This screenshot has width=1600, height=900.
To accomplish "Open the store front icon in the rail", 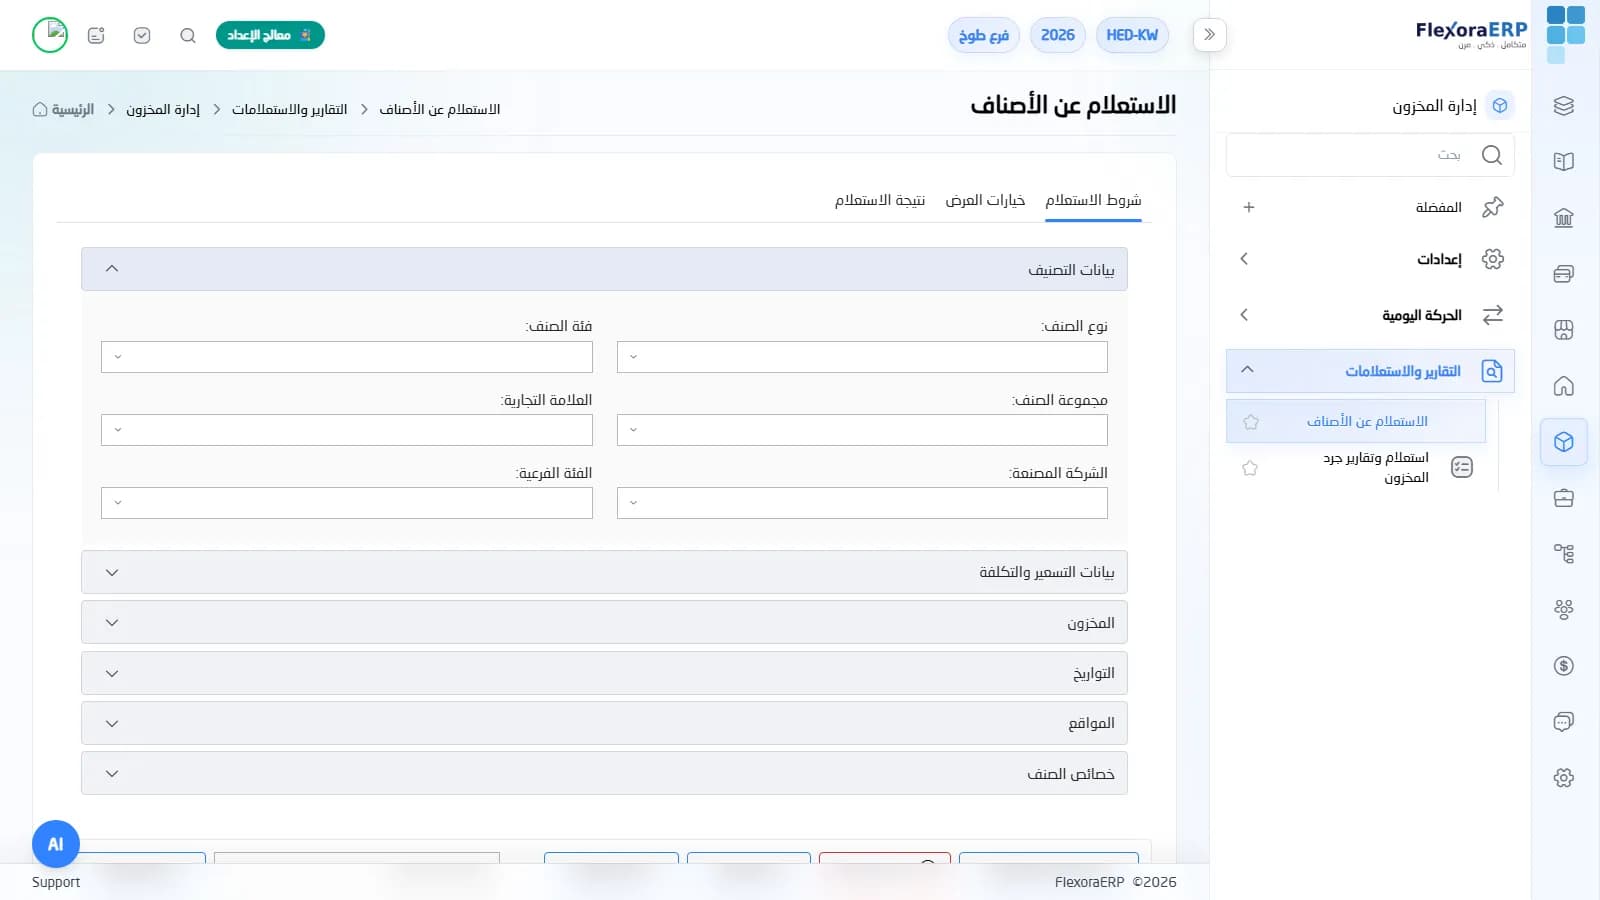I will tap(1564, 330).
